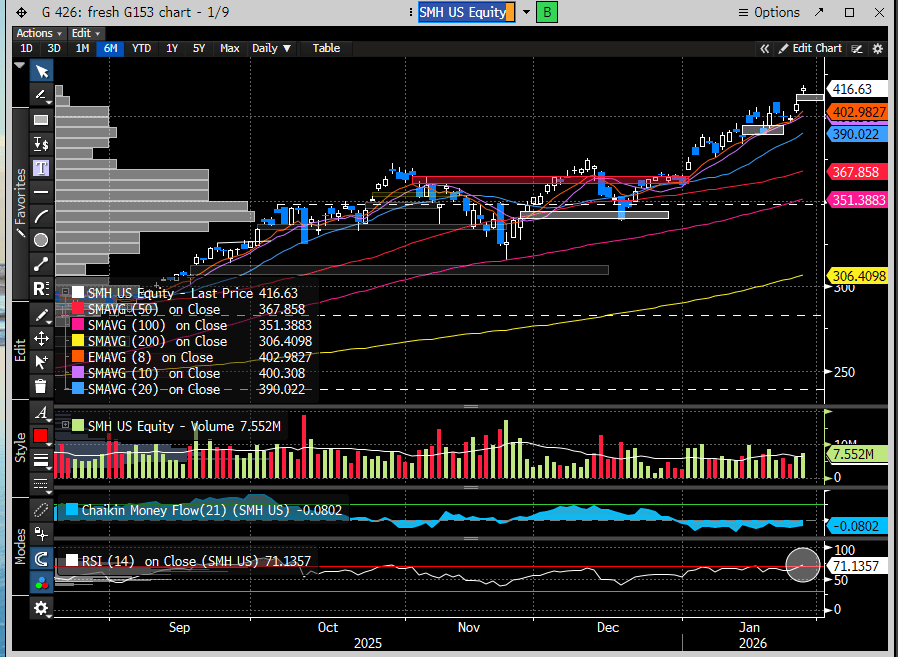The width and height of the screenshot is (898, 657).
Task: Select the price measure tool
Action: [x=41, y=143]
